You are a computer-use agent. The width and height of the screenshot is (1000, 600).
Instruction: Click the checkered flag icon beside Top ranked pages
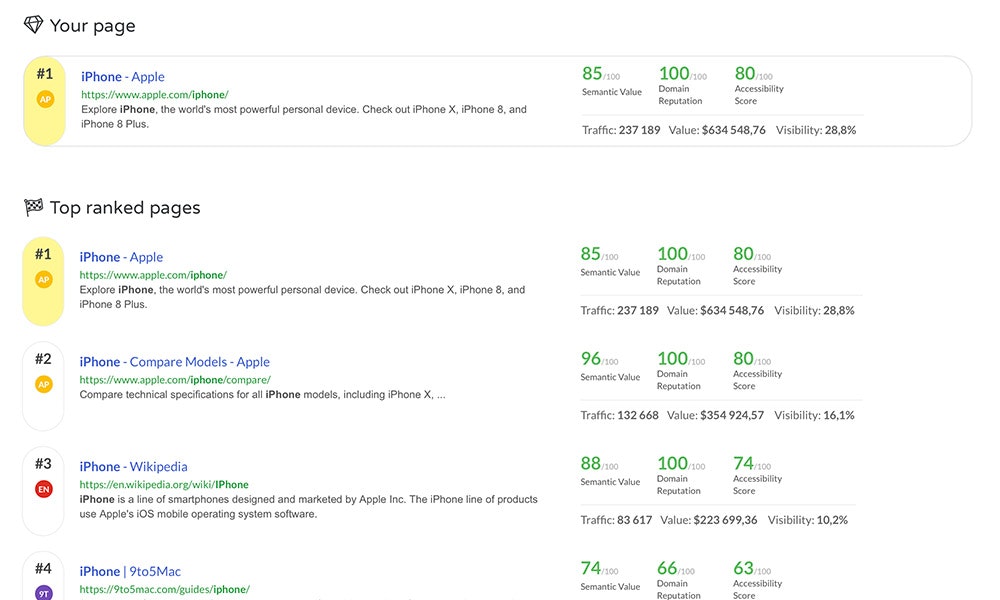tap(33, 208)
